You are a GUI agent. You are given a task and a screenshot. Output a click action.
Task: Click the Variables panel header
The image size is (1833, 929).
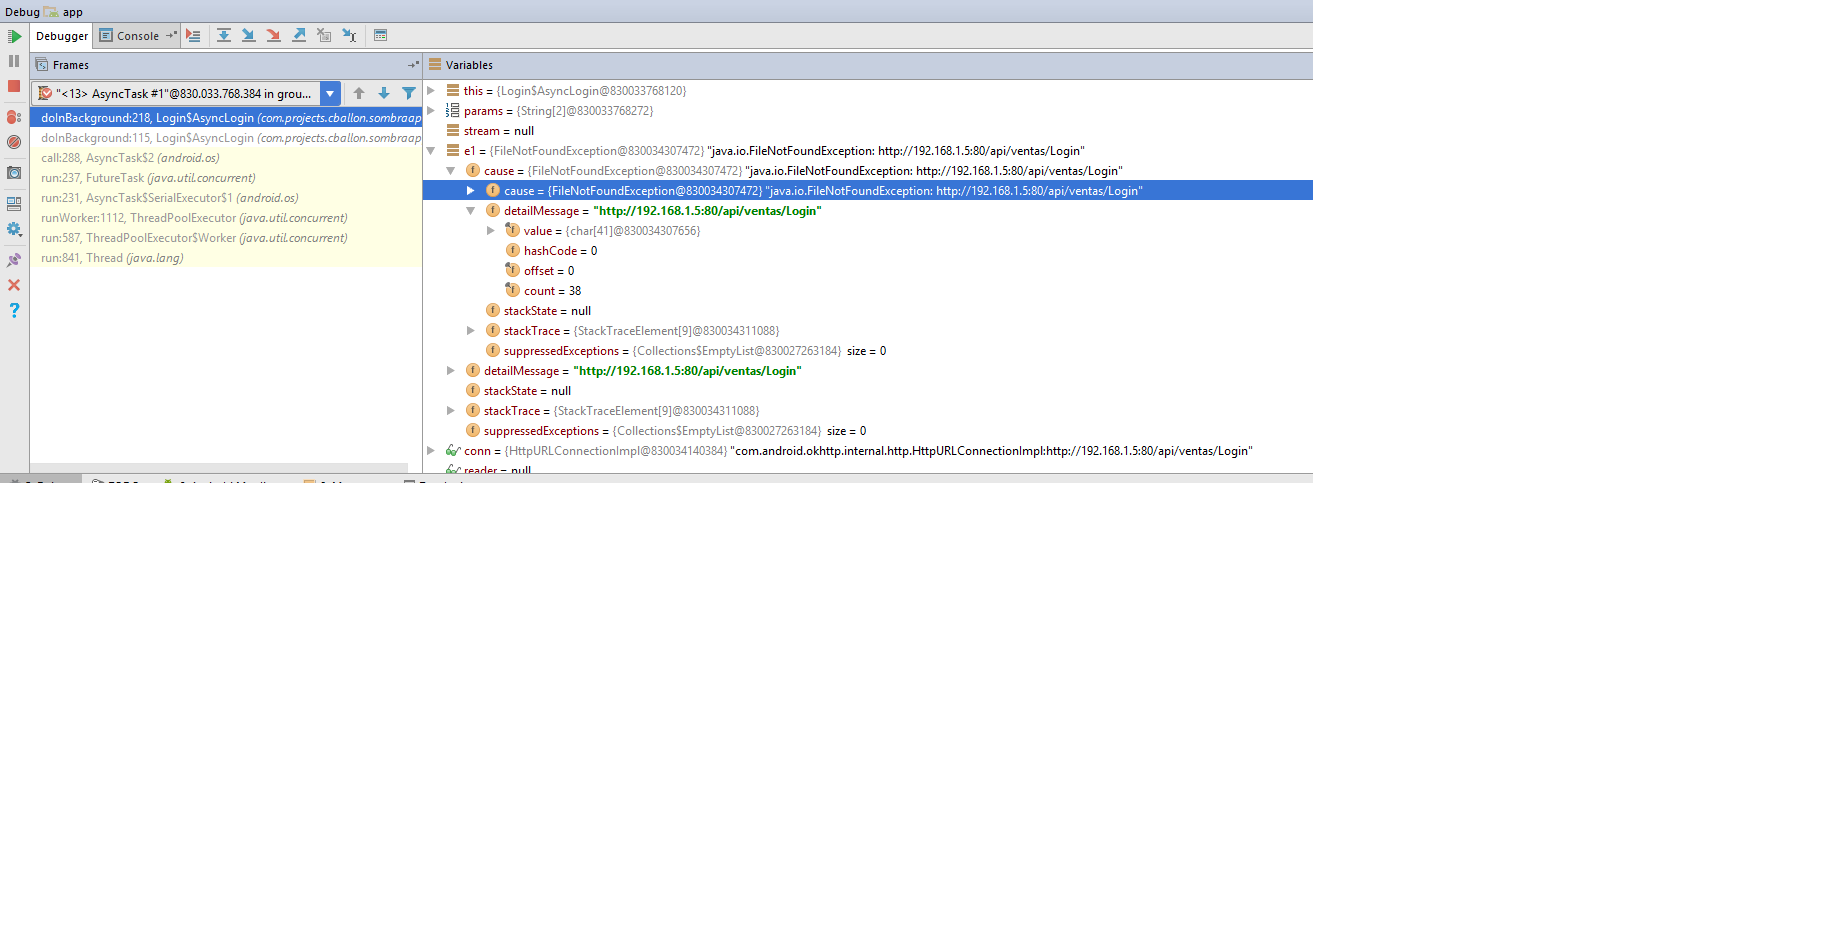pos(868,65)
